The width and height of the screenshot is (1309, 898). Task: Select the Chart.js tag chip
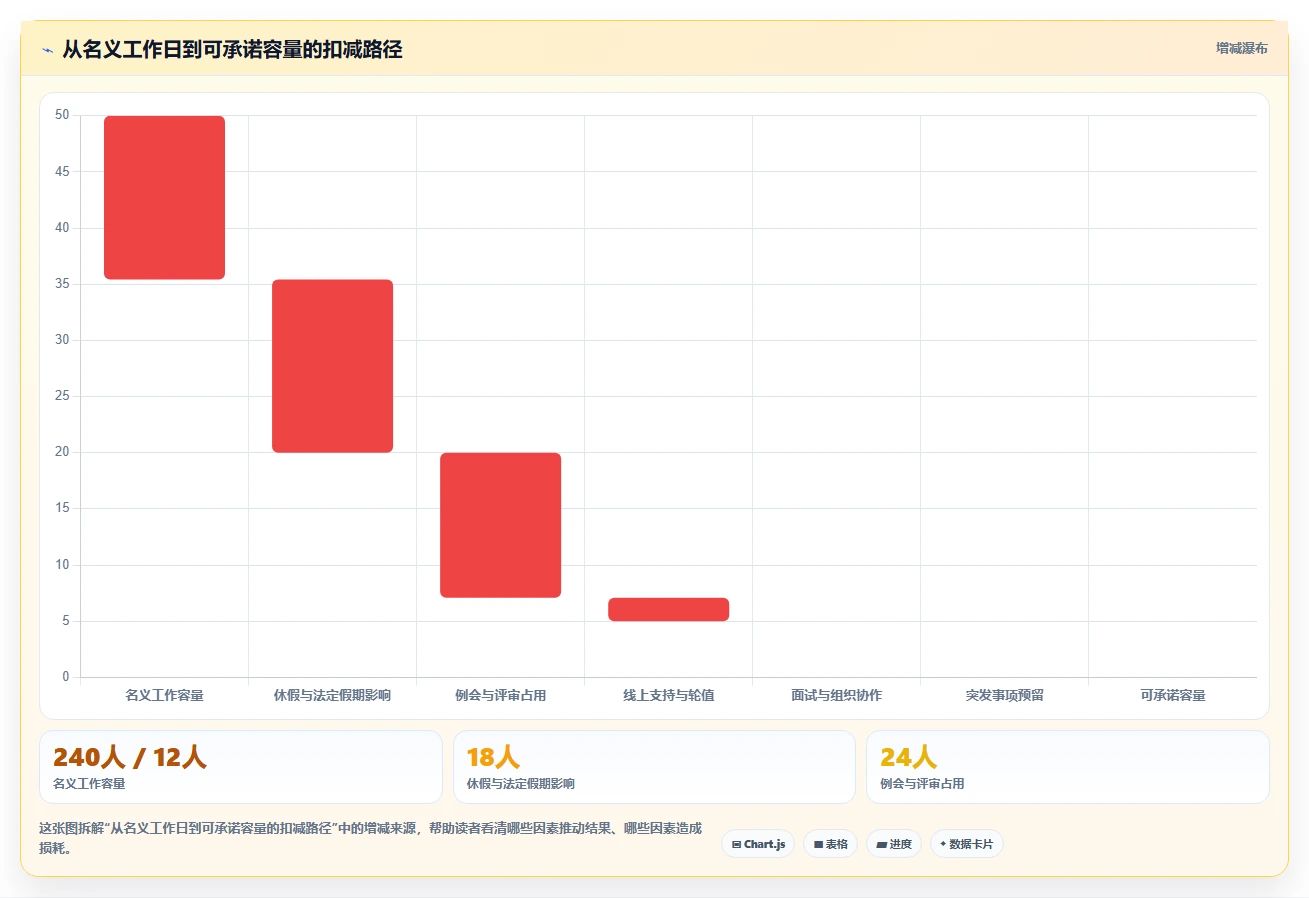pyautogui.click(x=758, y=844)
